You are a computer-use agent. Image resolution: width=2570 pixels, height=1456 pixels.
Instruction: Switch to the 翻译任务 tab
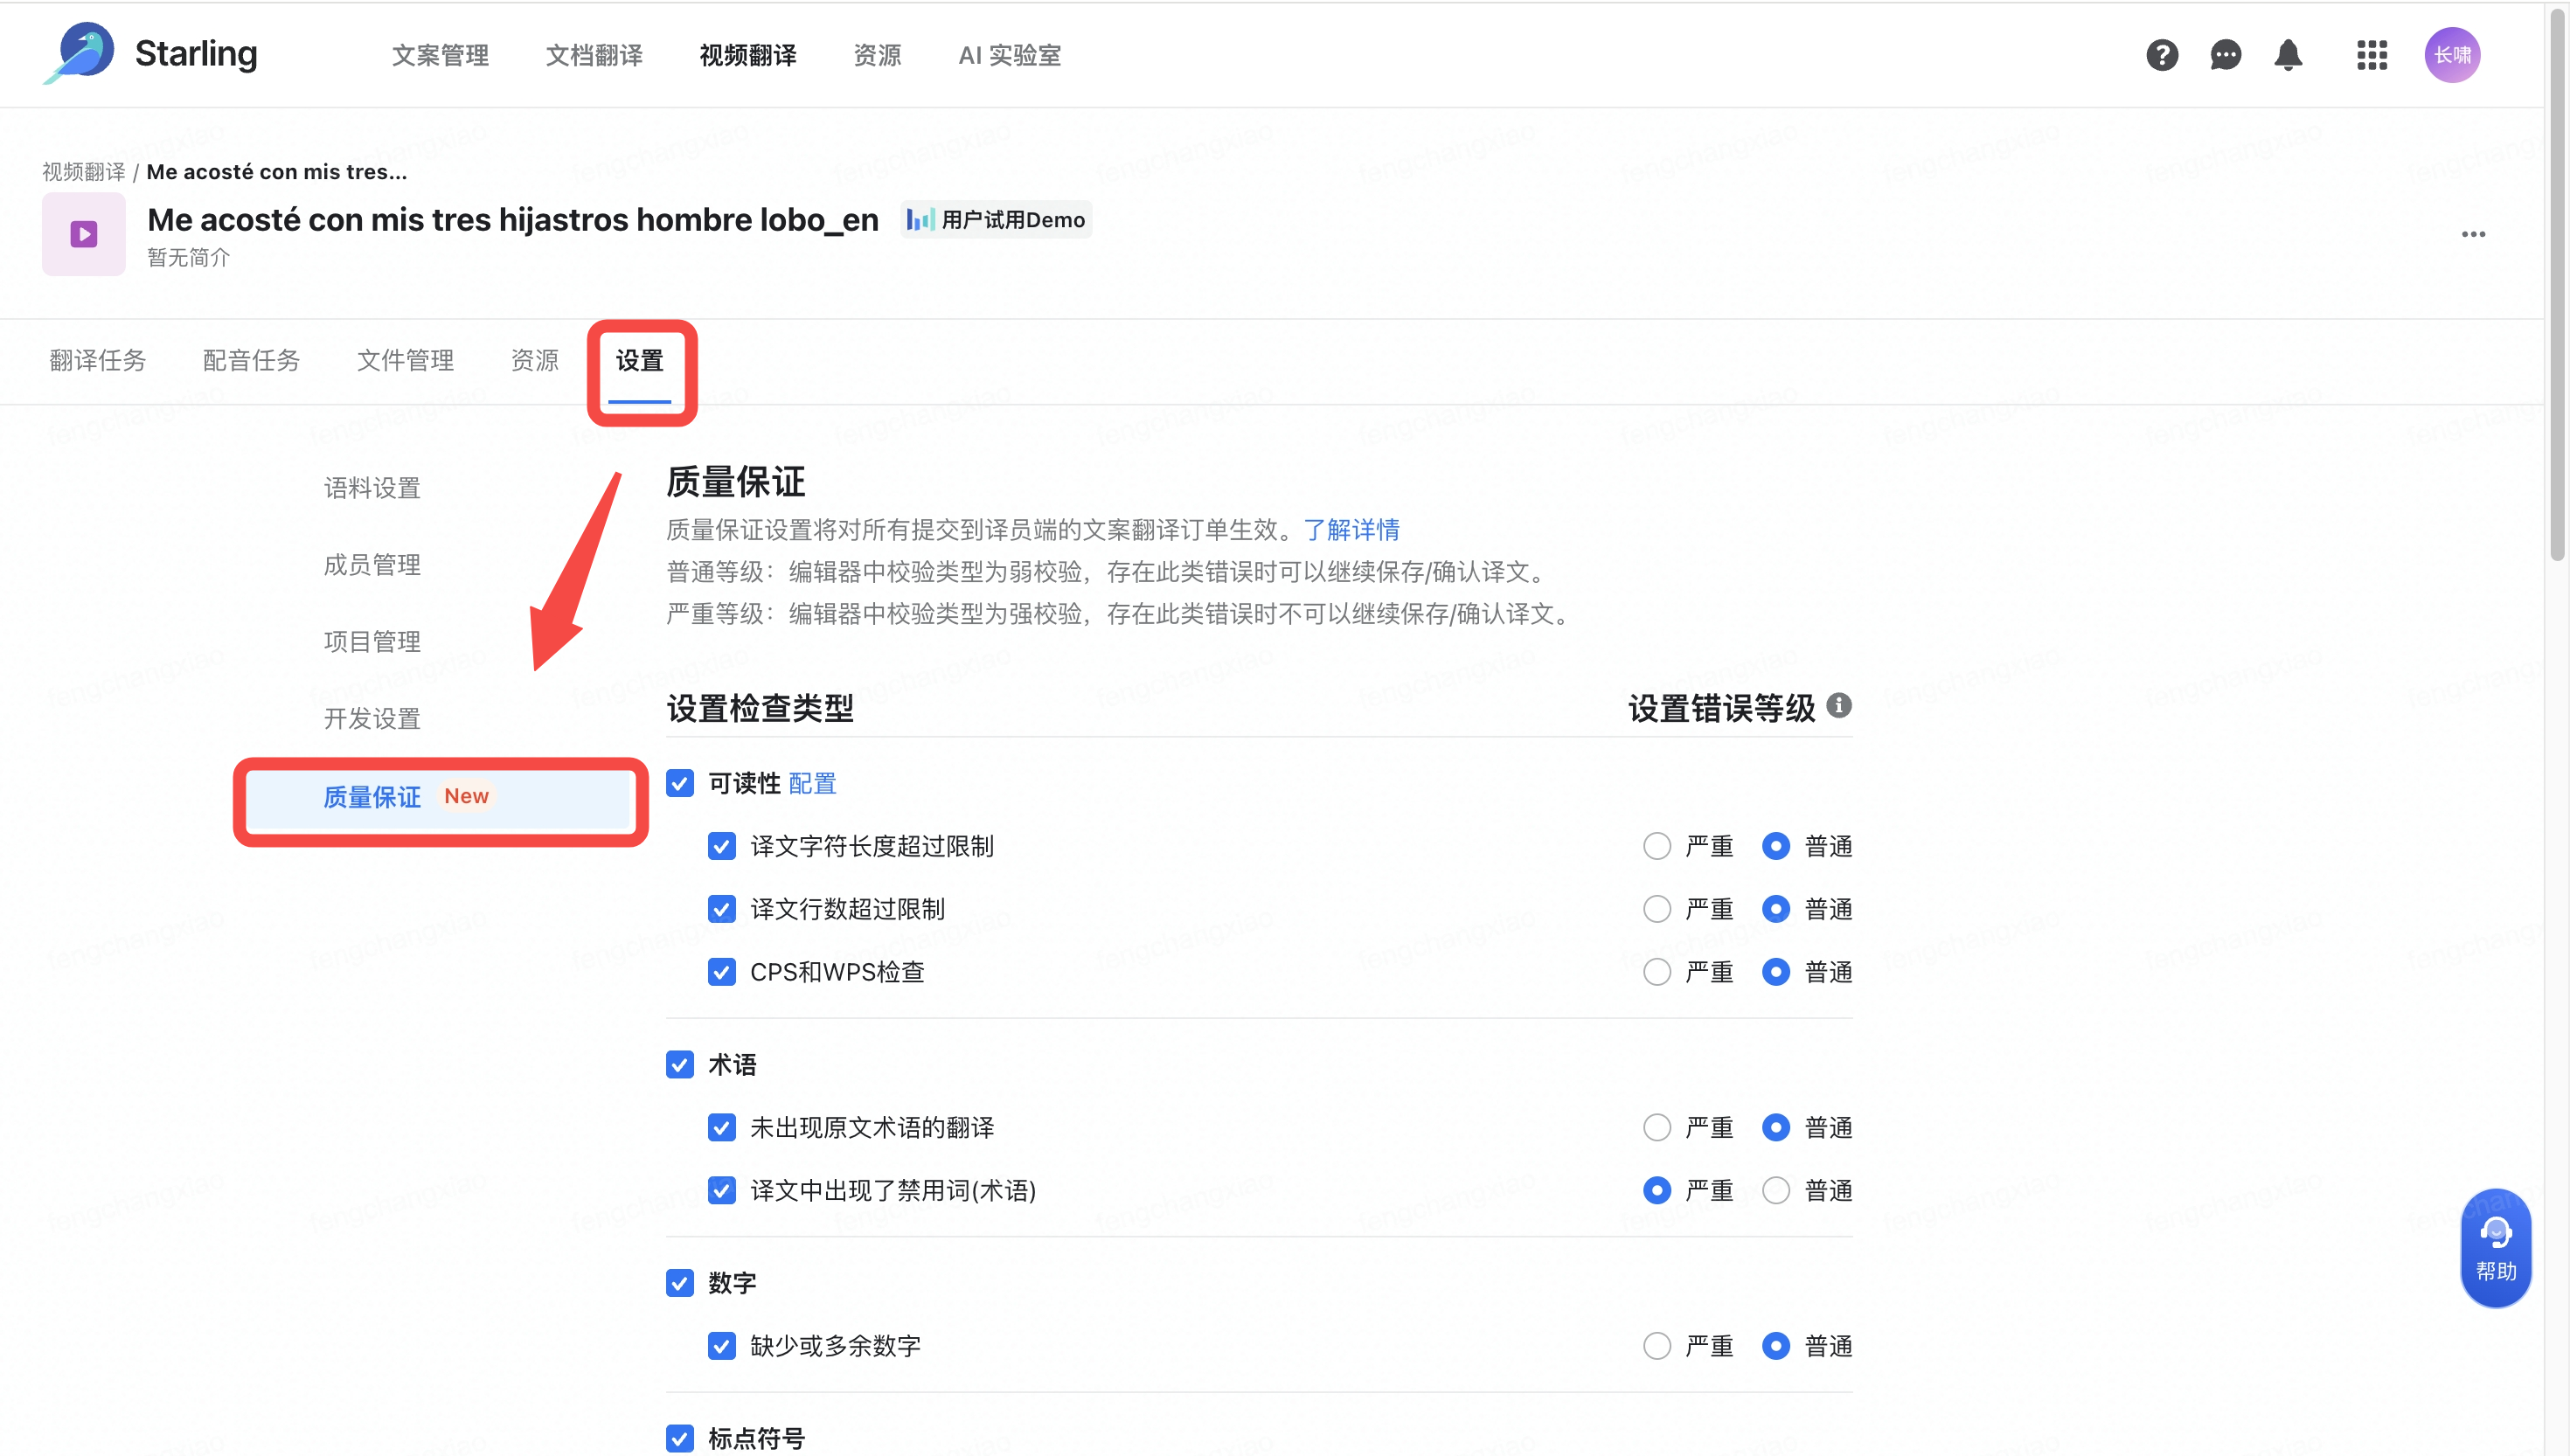tap(98, 360)
